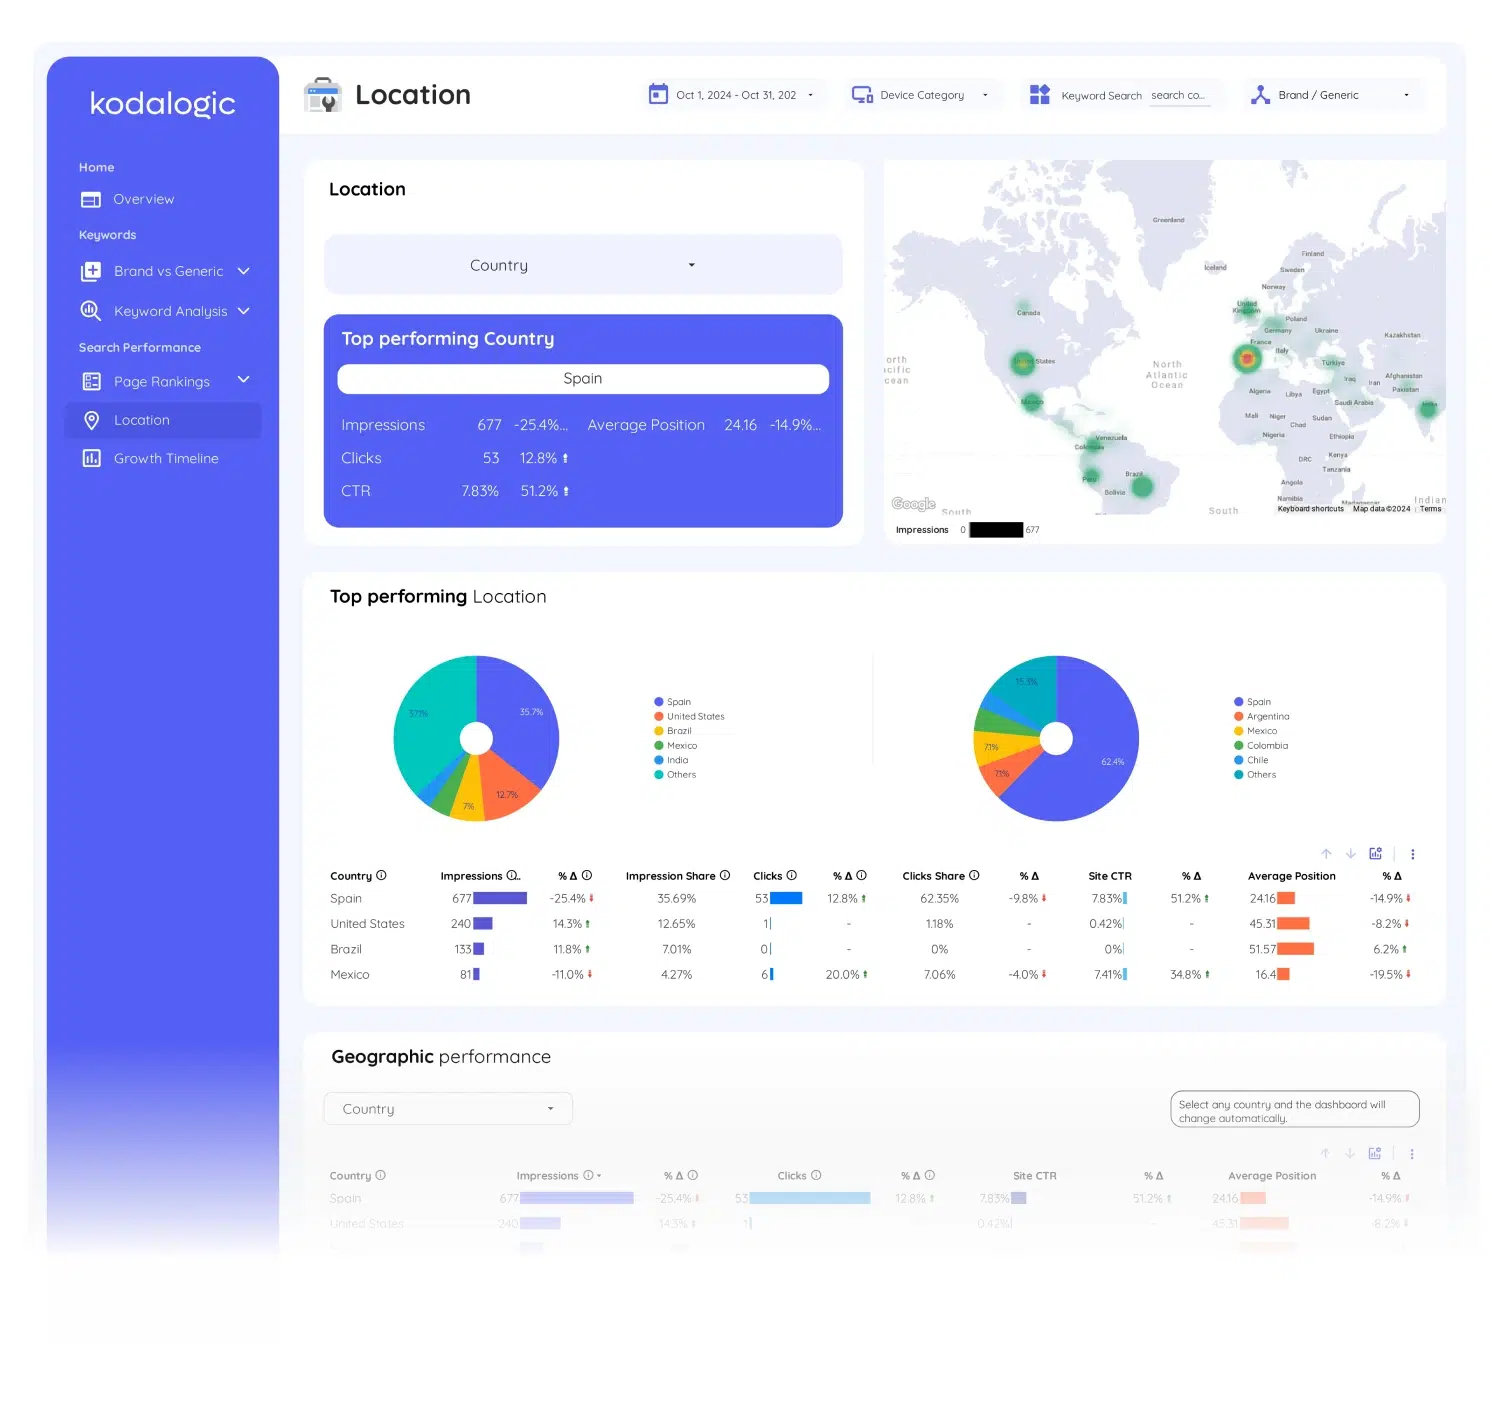
Task: Click the Keyword Search grid icon
Action: [1040, 95]
